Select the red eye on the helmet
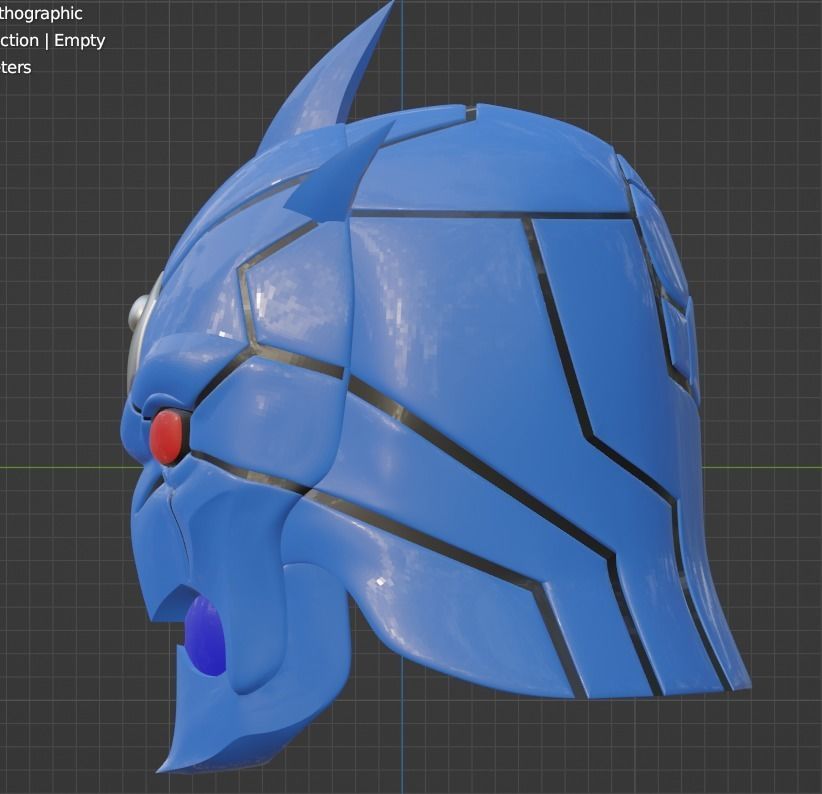The height and width of the screenshot is (794, 822). (166, 437)
